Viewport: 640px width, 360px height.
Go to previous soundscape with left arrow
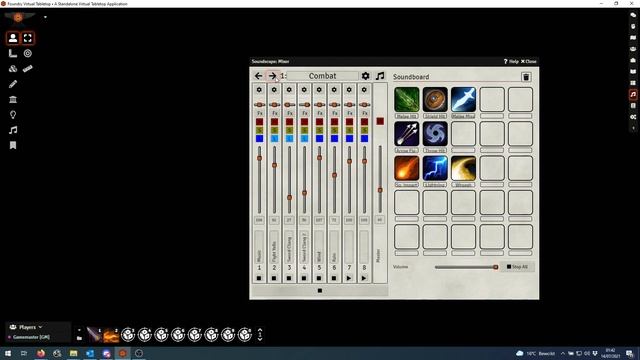point(258,76)
